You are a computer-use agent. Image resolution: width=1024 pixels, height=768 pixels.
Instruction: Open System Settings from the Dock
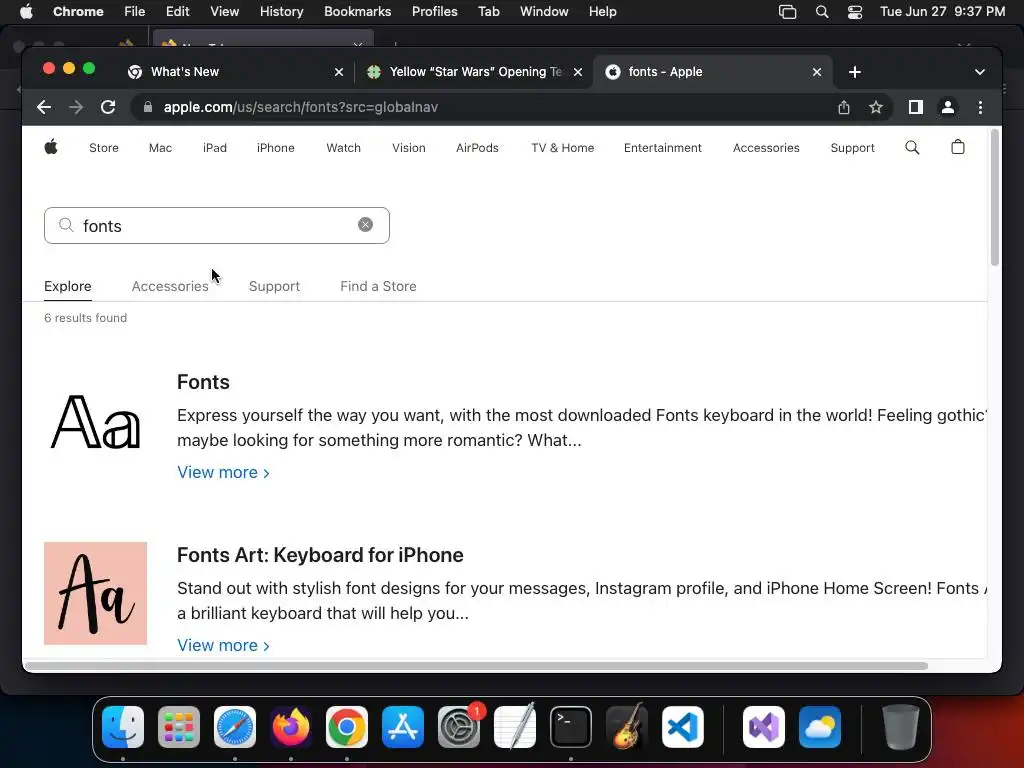pyautogui.click(x=459, y=727)
